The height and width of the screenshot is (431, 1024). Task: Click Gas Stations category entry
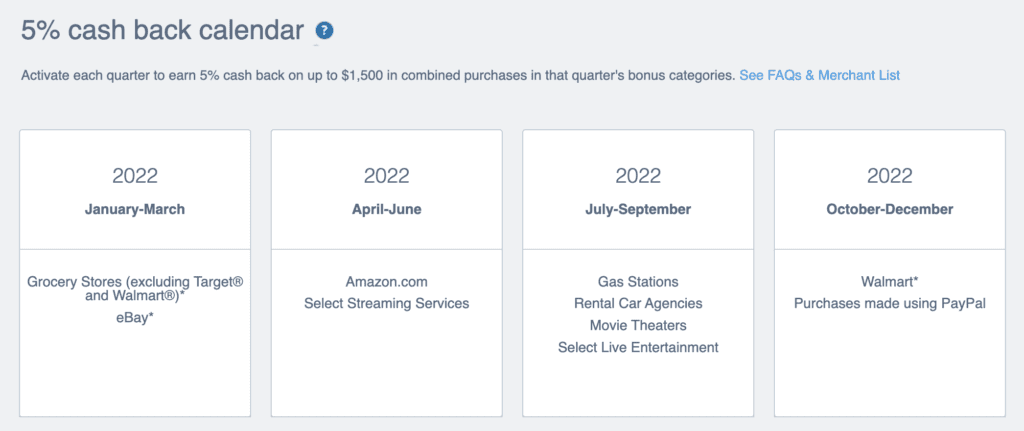coord(638,282)
